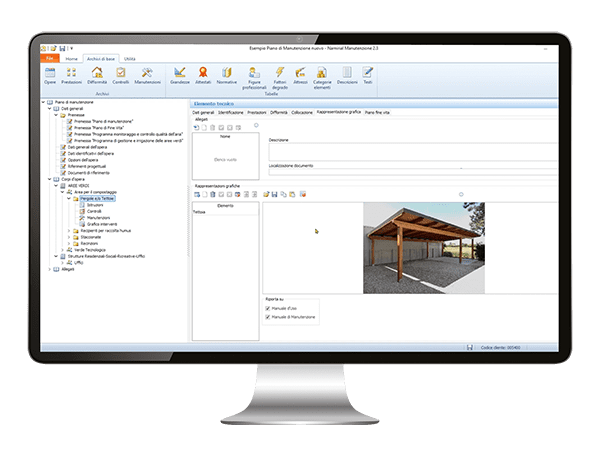Image resolution: width=600 pixels, height=450 pixels.
Task: Switch to the Home ribbon tab
Action: point(72,59)
